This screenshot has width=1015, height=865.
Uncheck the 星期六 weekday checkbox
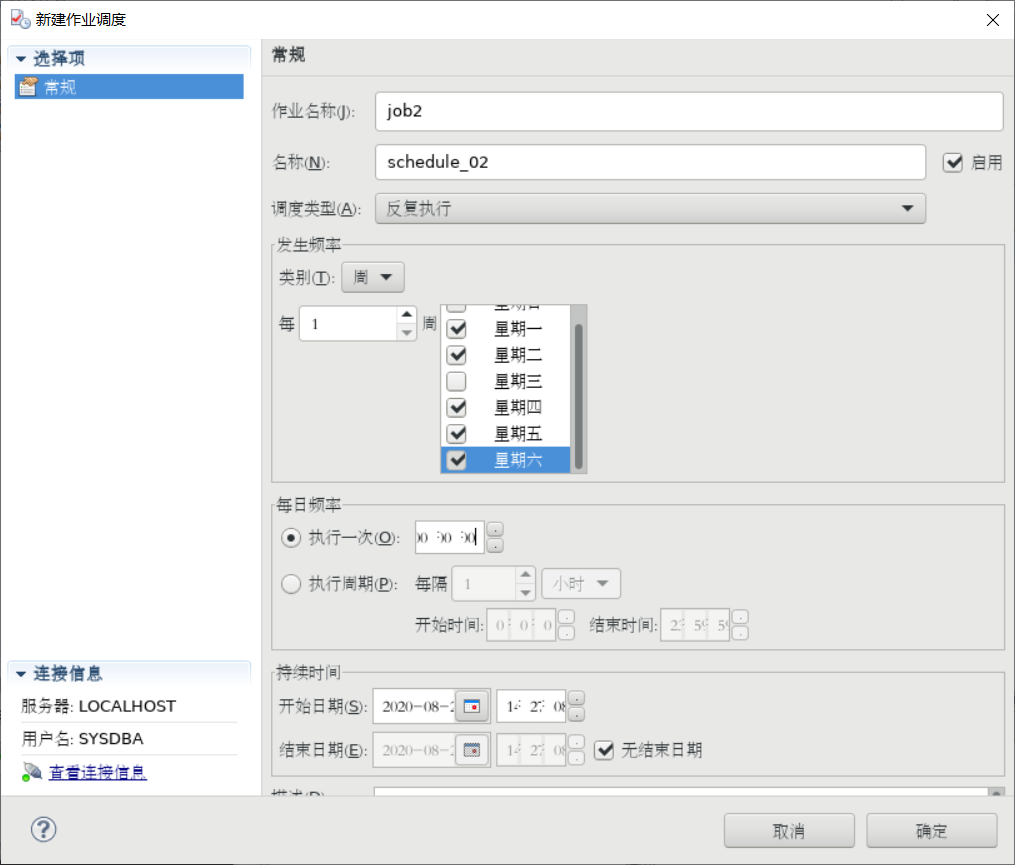click(456, 459)
